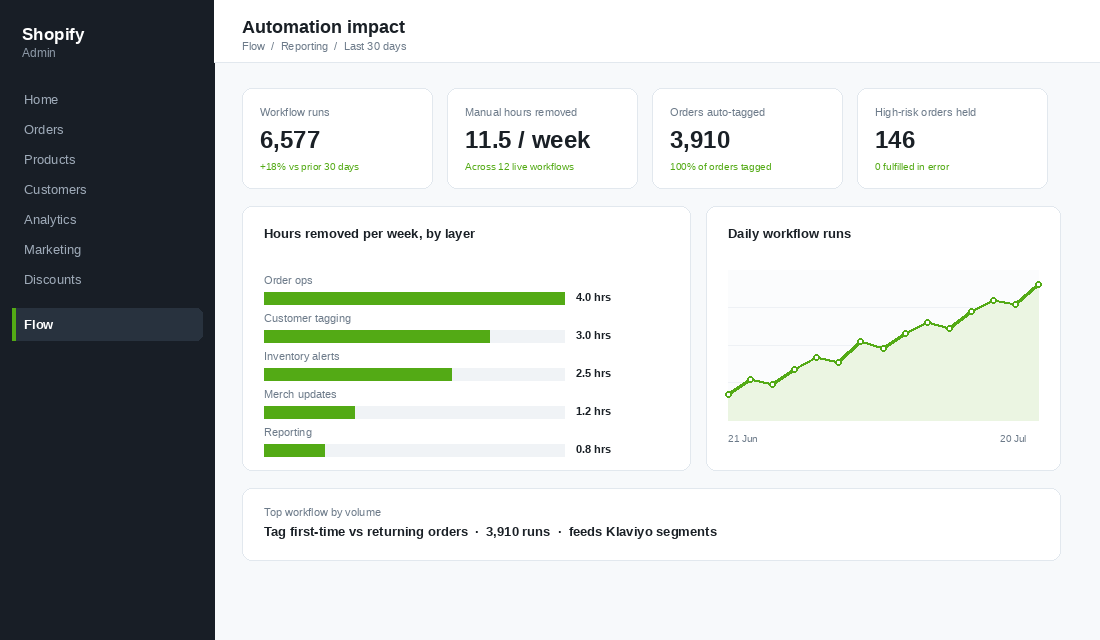
Task: Click the 0.8 hrs value
Action: (x=593, y=449)
